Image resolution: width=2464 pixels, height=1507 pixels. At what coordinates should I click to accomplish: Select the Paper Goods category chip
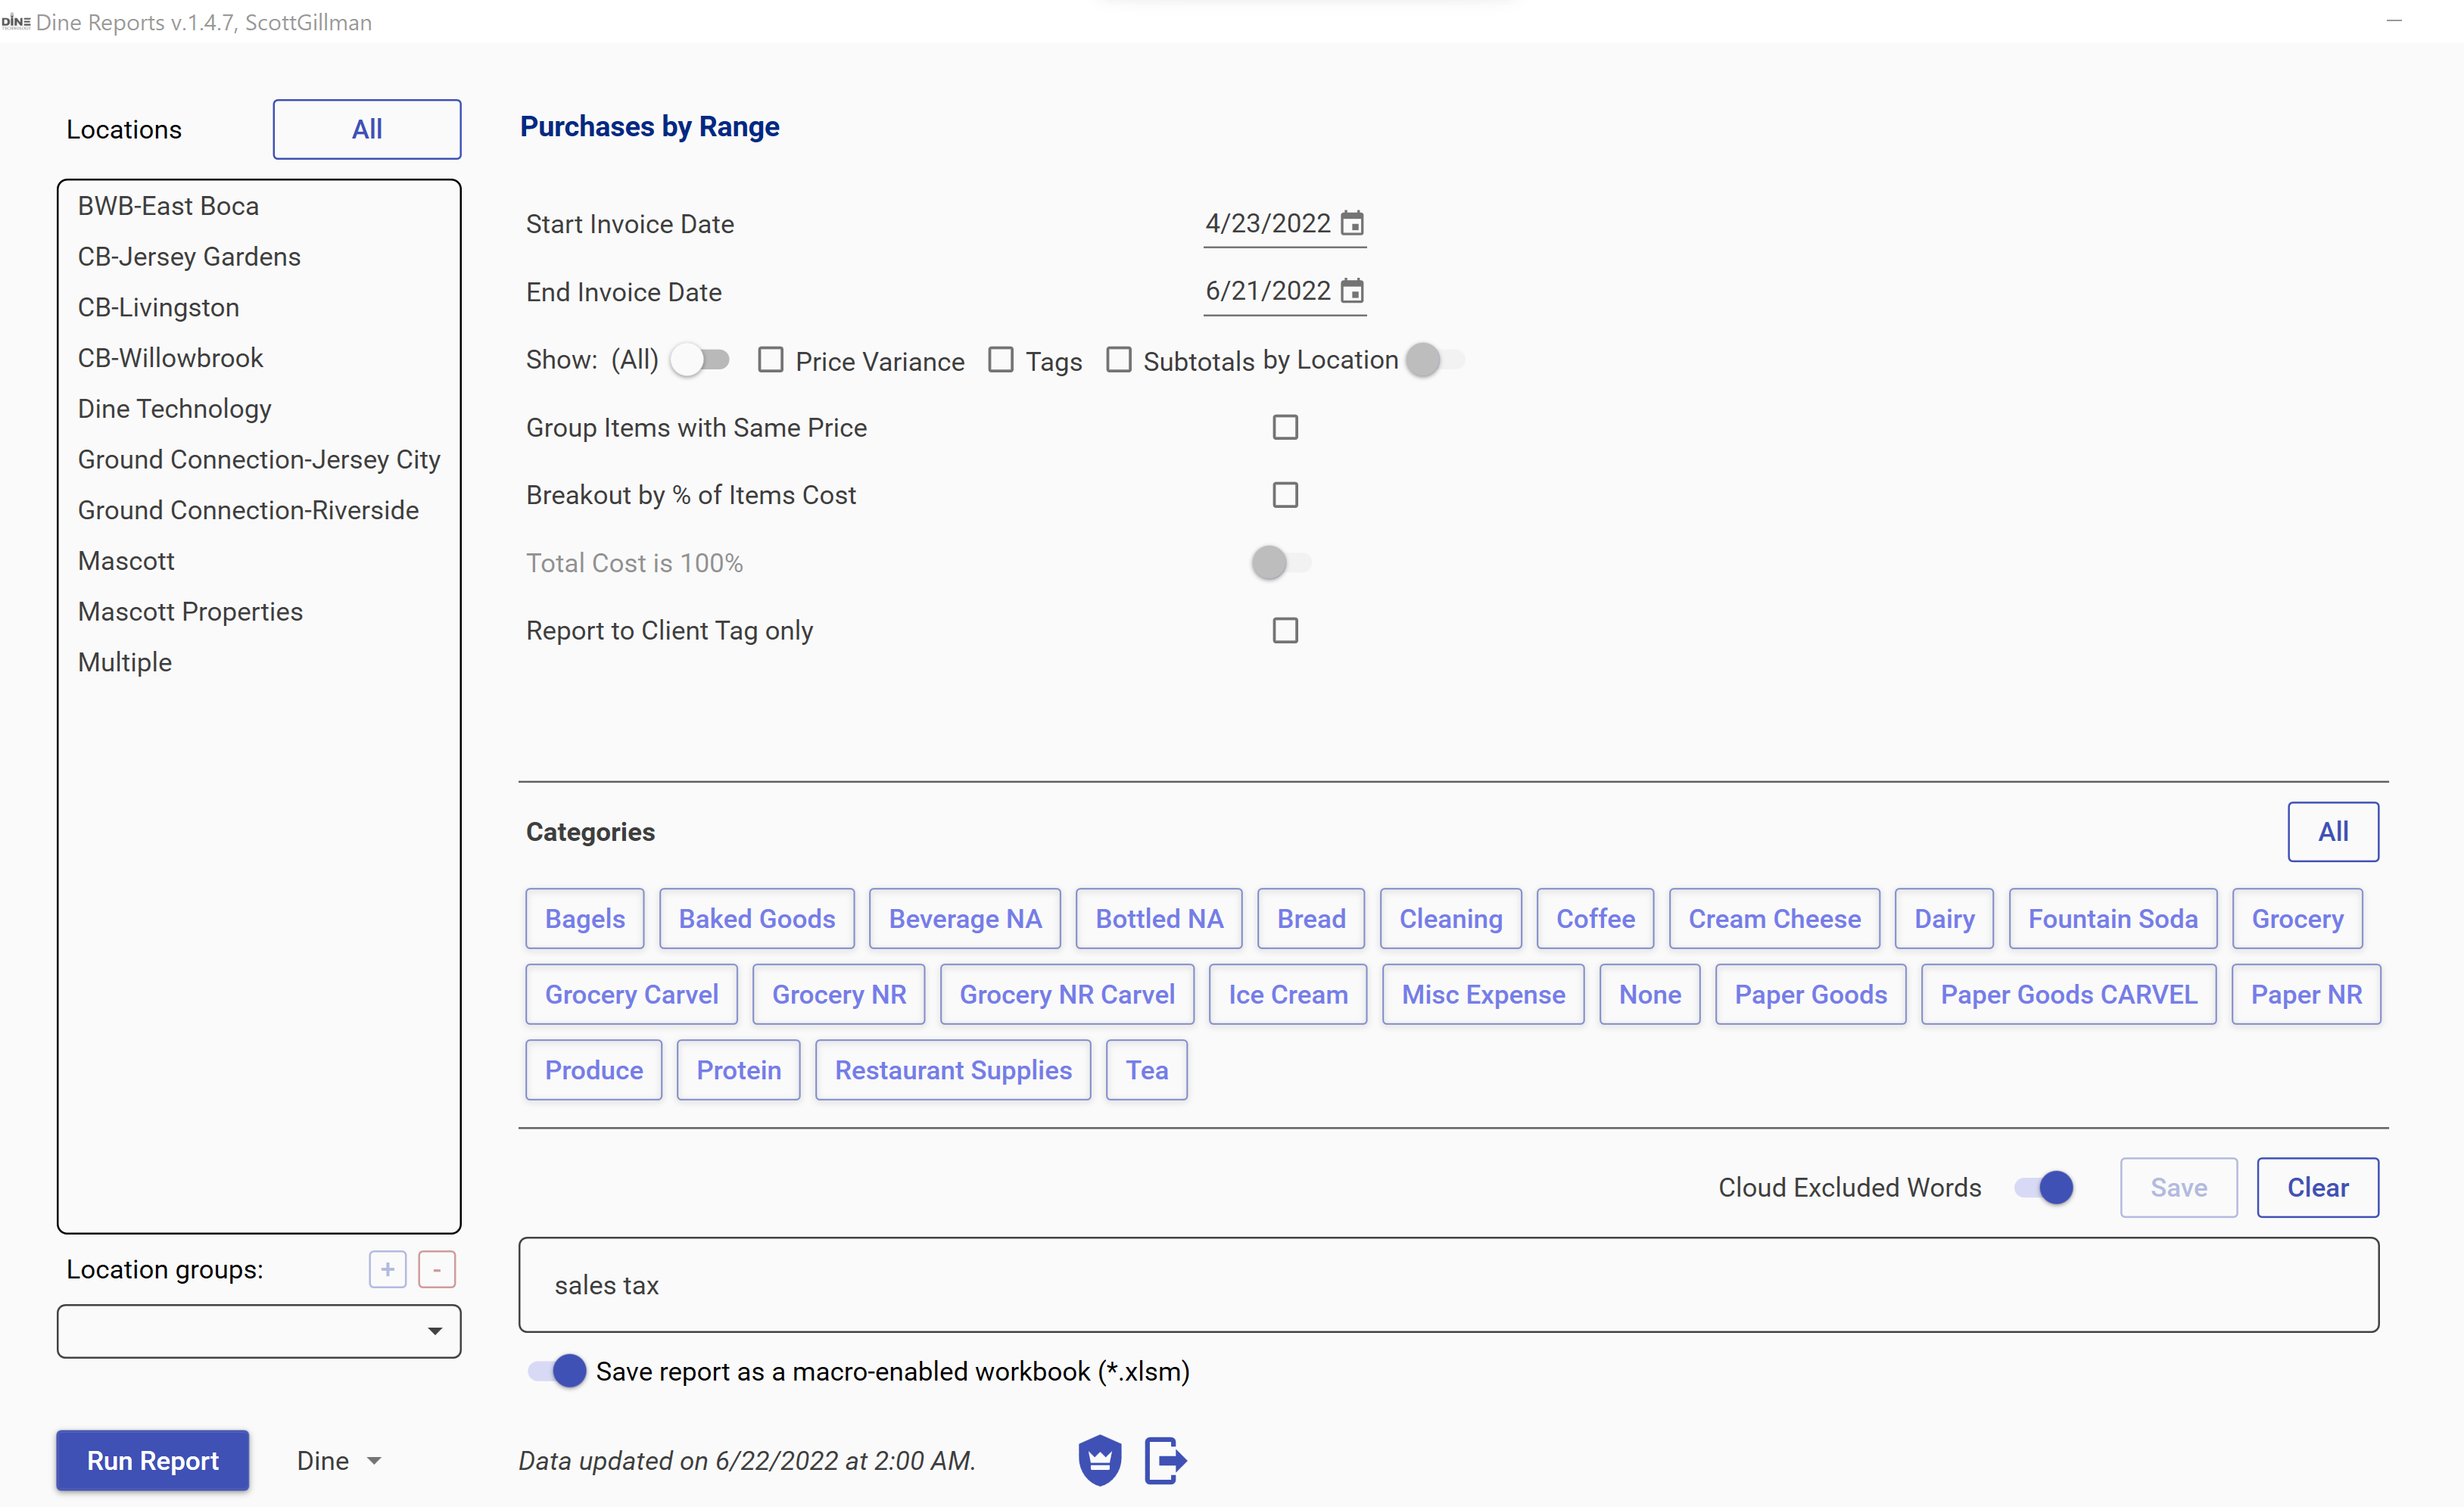pos(1811,995)
